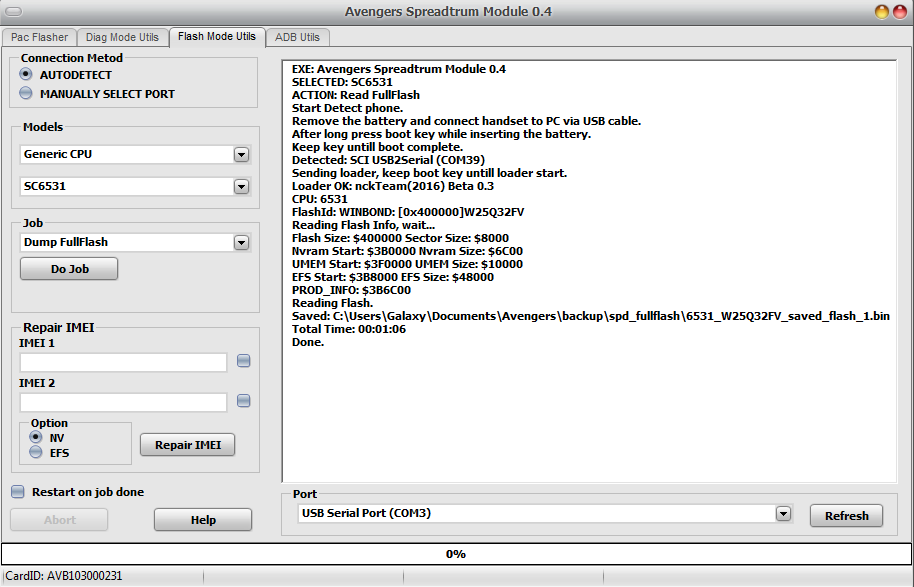
Task: Open the ADB Utils tab
Action: (297, 37)
